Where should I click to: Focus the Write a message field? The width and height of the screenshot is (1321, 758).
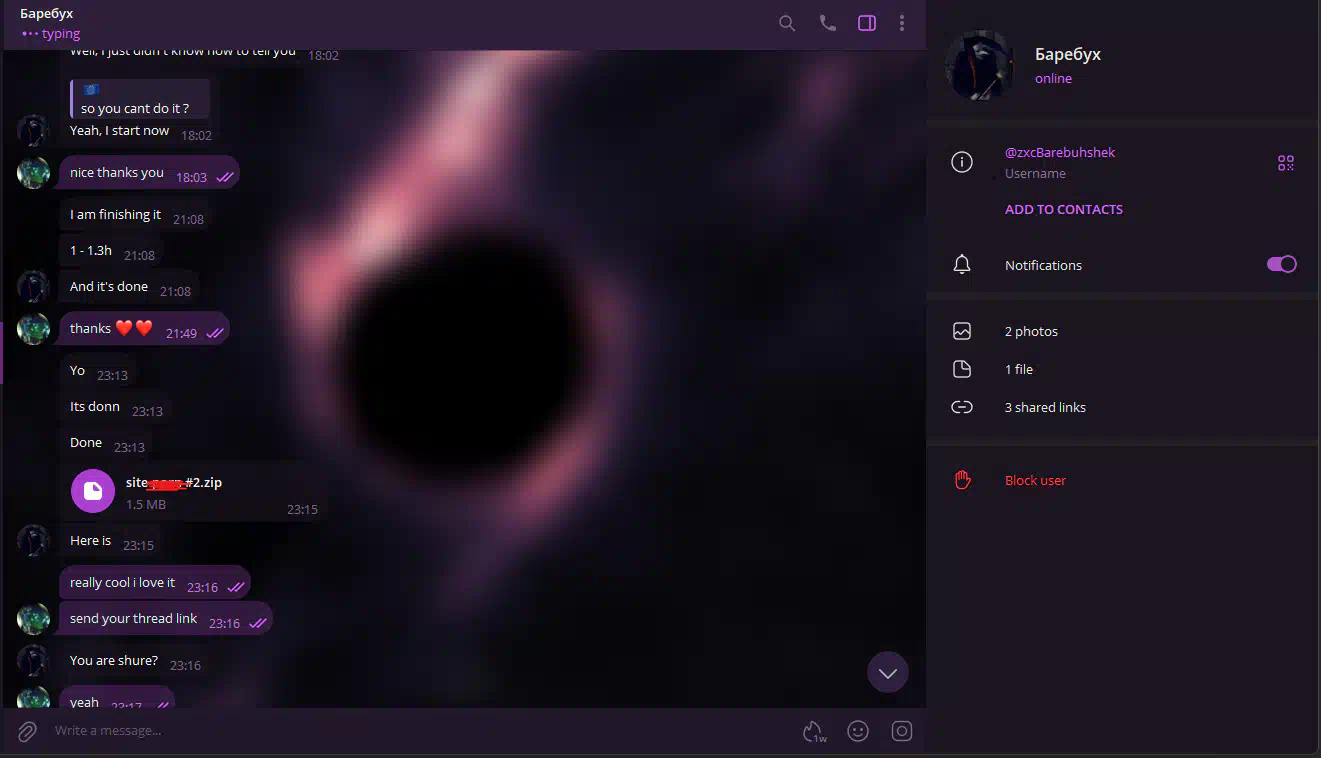click(420, 731)
